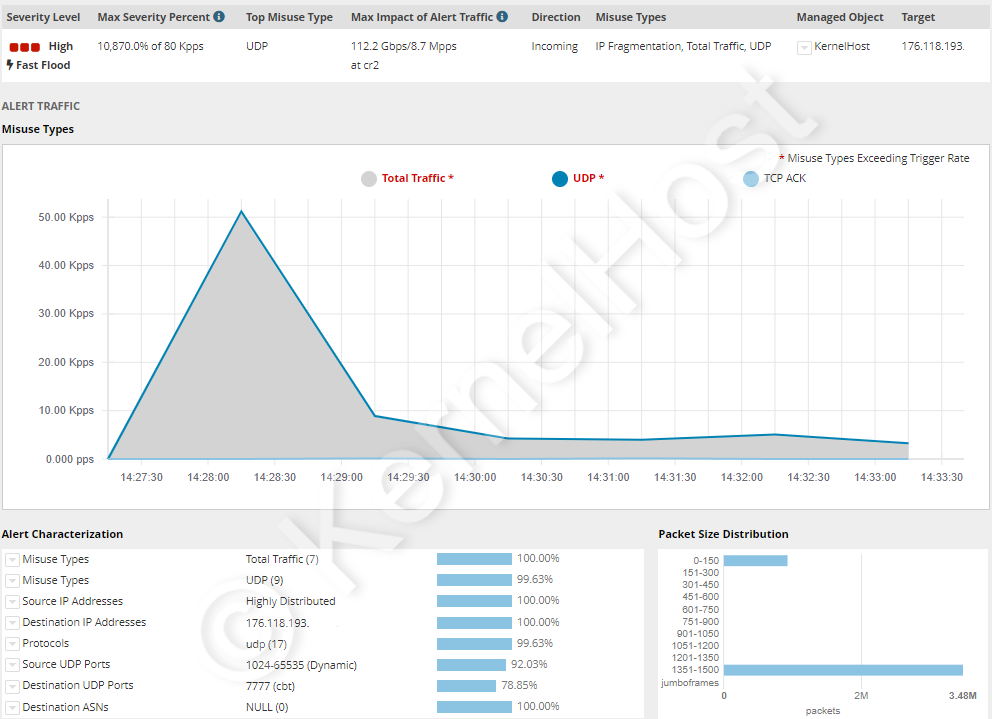Click the Severity Level column header
This screenshot has height=719, width=992.
[x=44, y=17]
